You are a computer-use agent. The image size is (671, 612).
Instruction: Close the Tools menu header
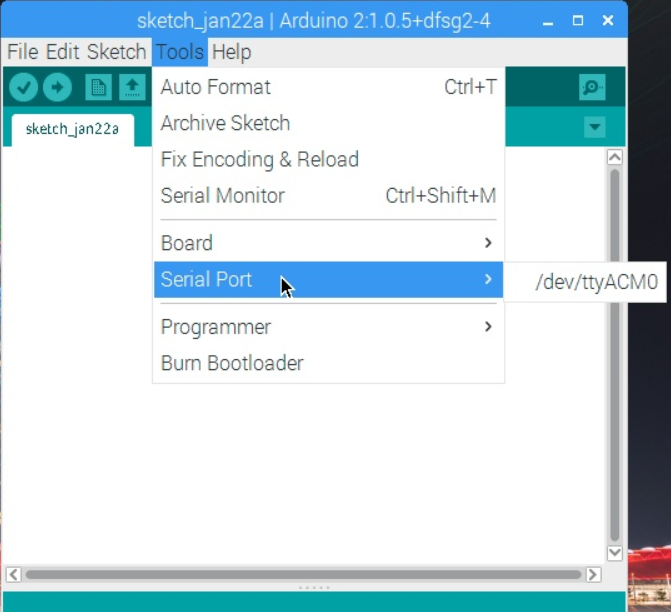180,52
